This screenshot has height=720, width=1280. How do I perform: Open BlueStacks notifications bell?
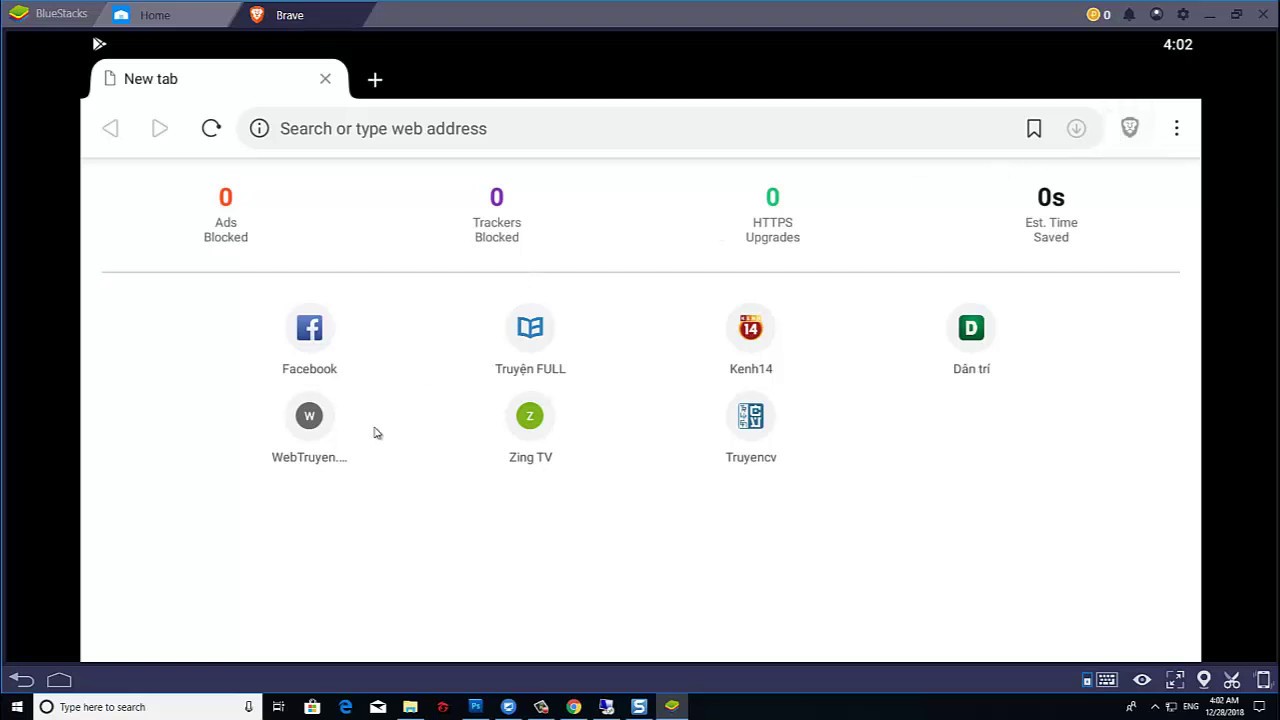(1129, 15)
